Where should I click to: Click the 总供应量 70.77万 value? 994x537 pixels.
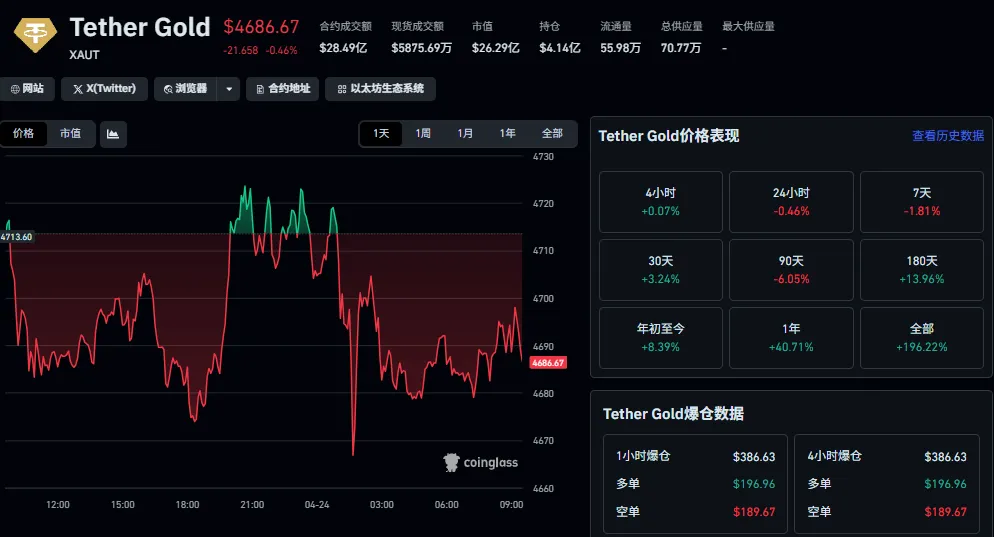[x=681, y=48]
